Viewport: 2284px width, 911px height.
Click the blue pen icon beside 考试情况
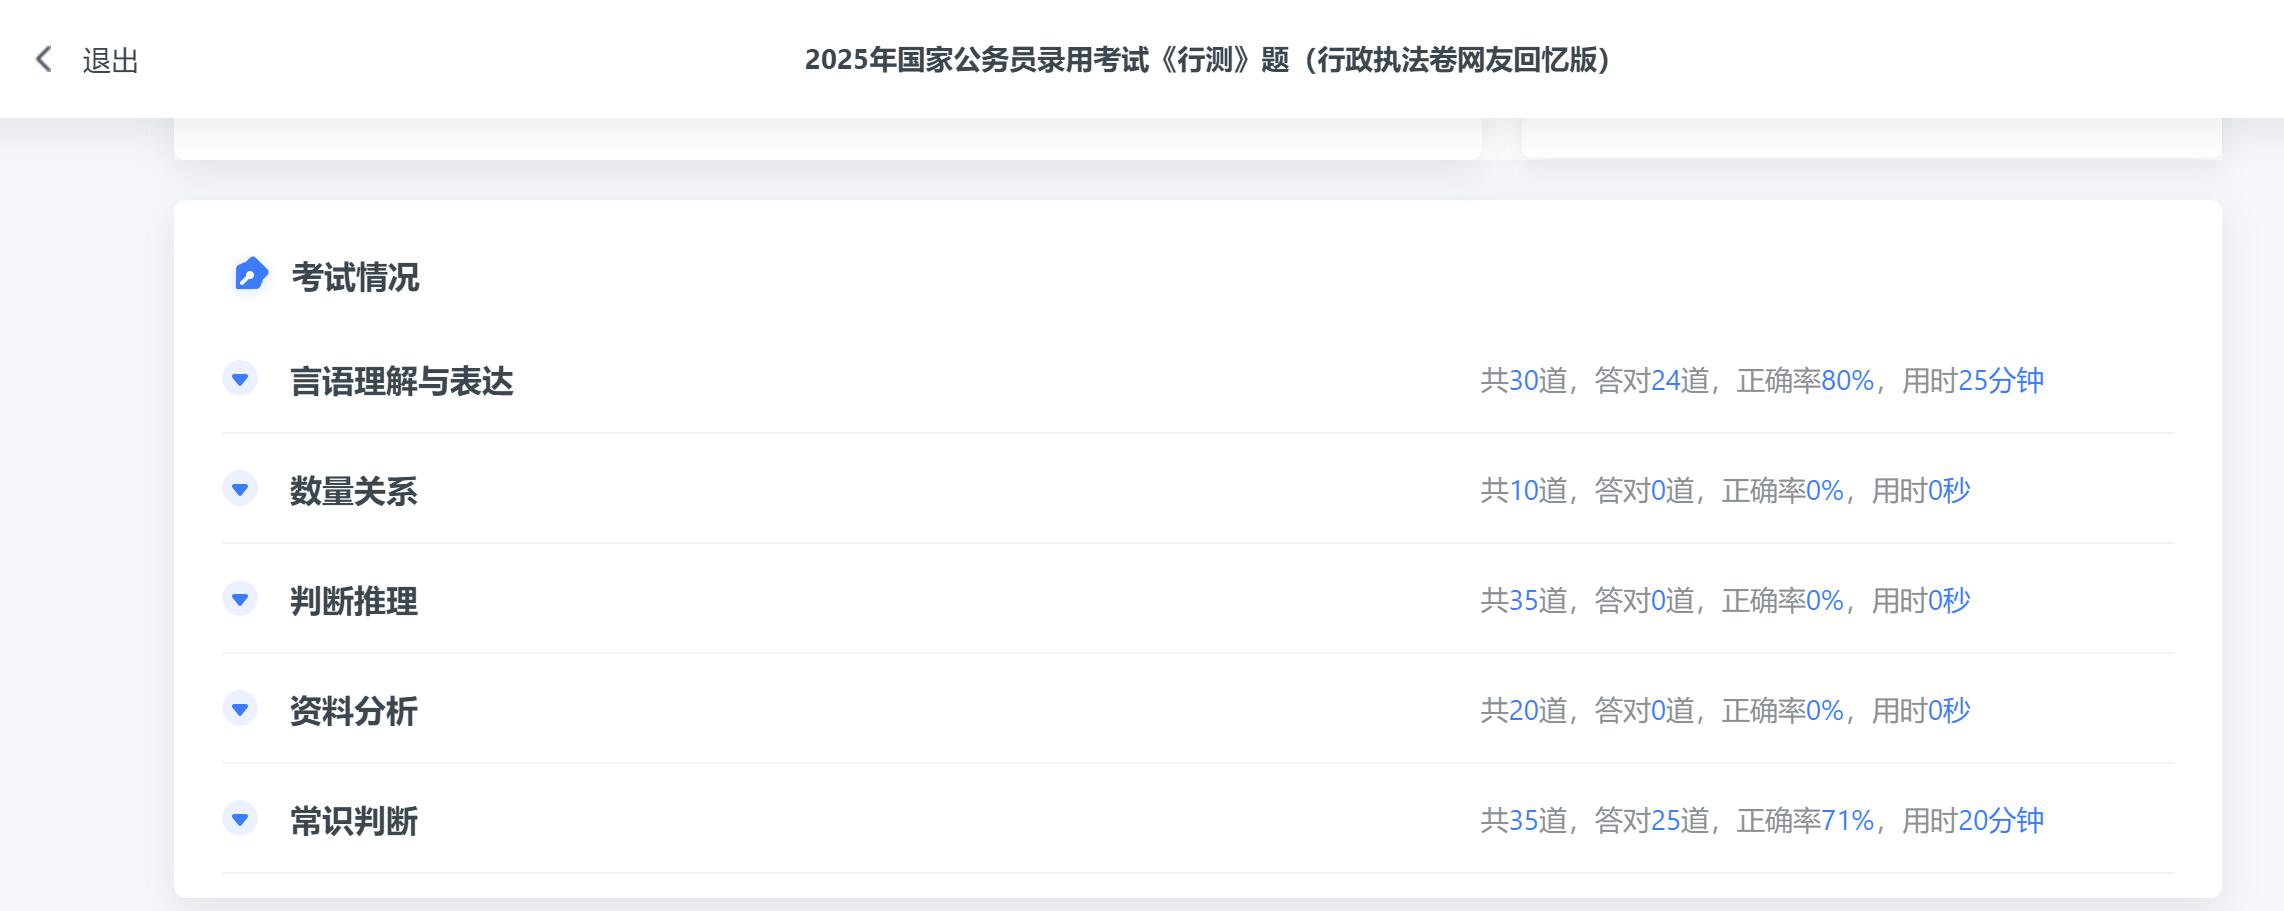pos(250,275)
